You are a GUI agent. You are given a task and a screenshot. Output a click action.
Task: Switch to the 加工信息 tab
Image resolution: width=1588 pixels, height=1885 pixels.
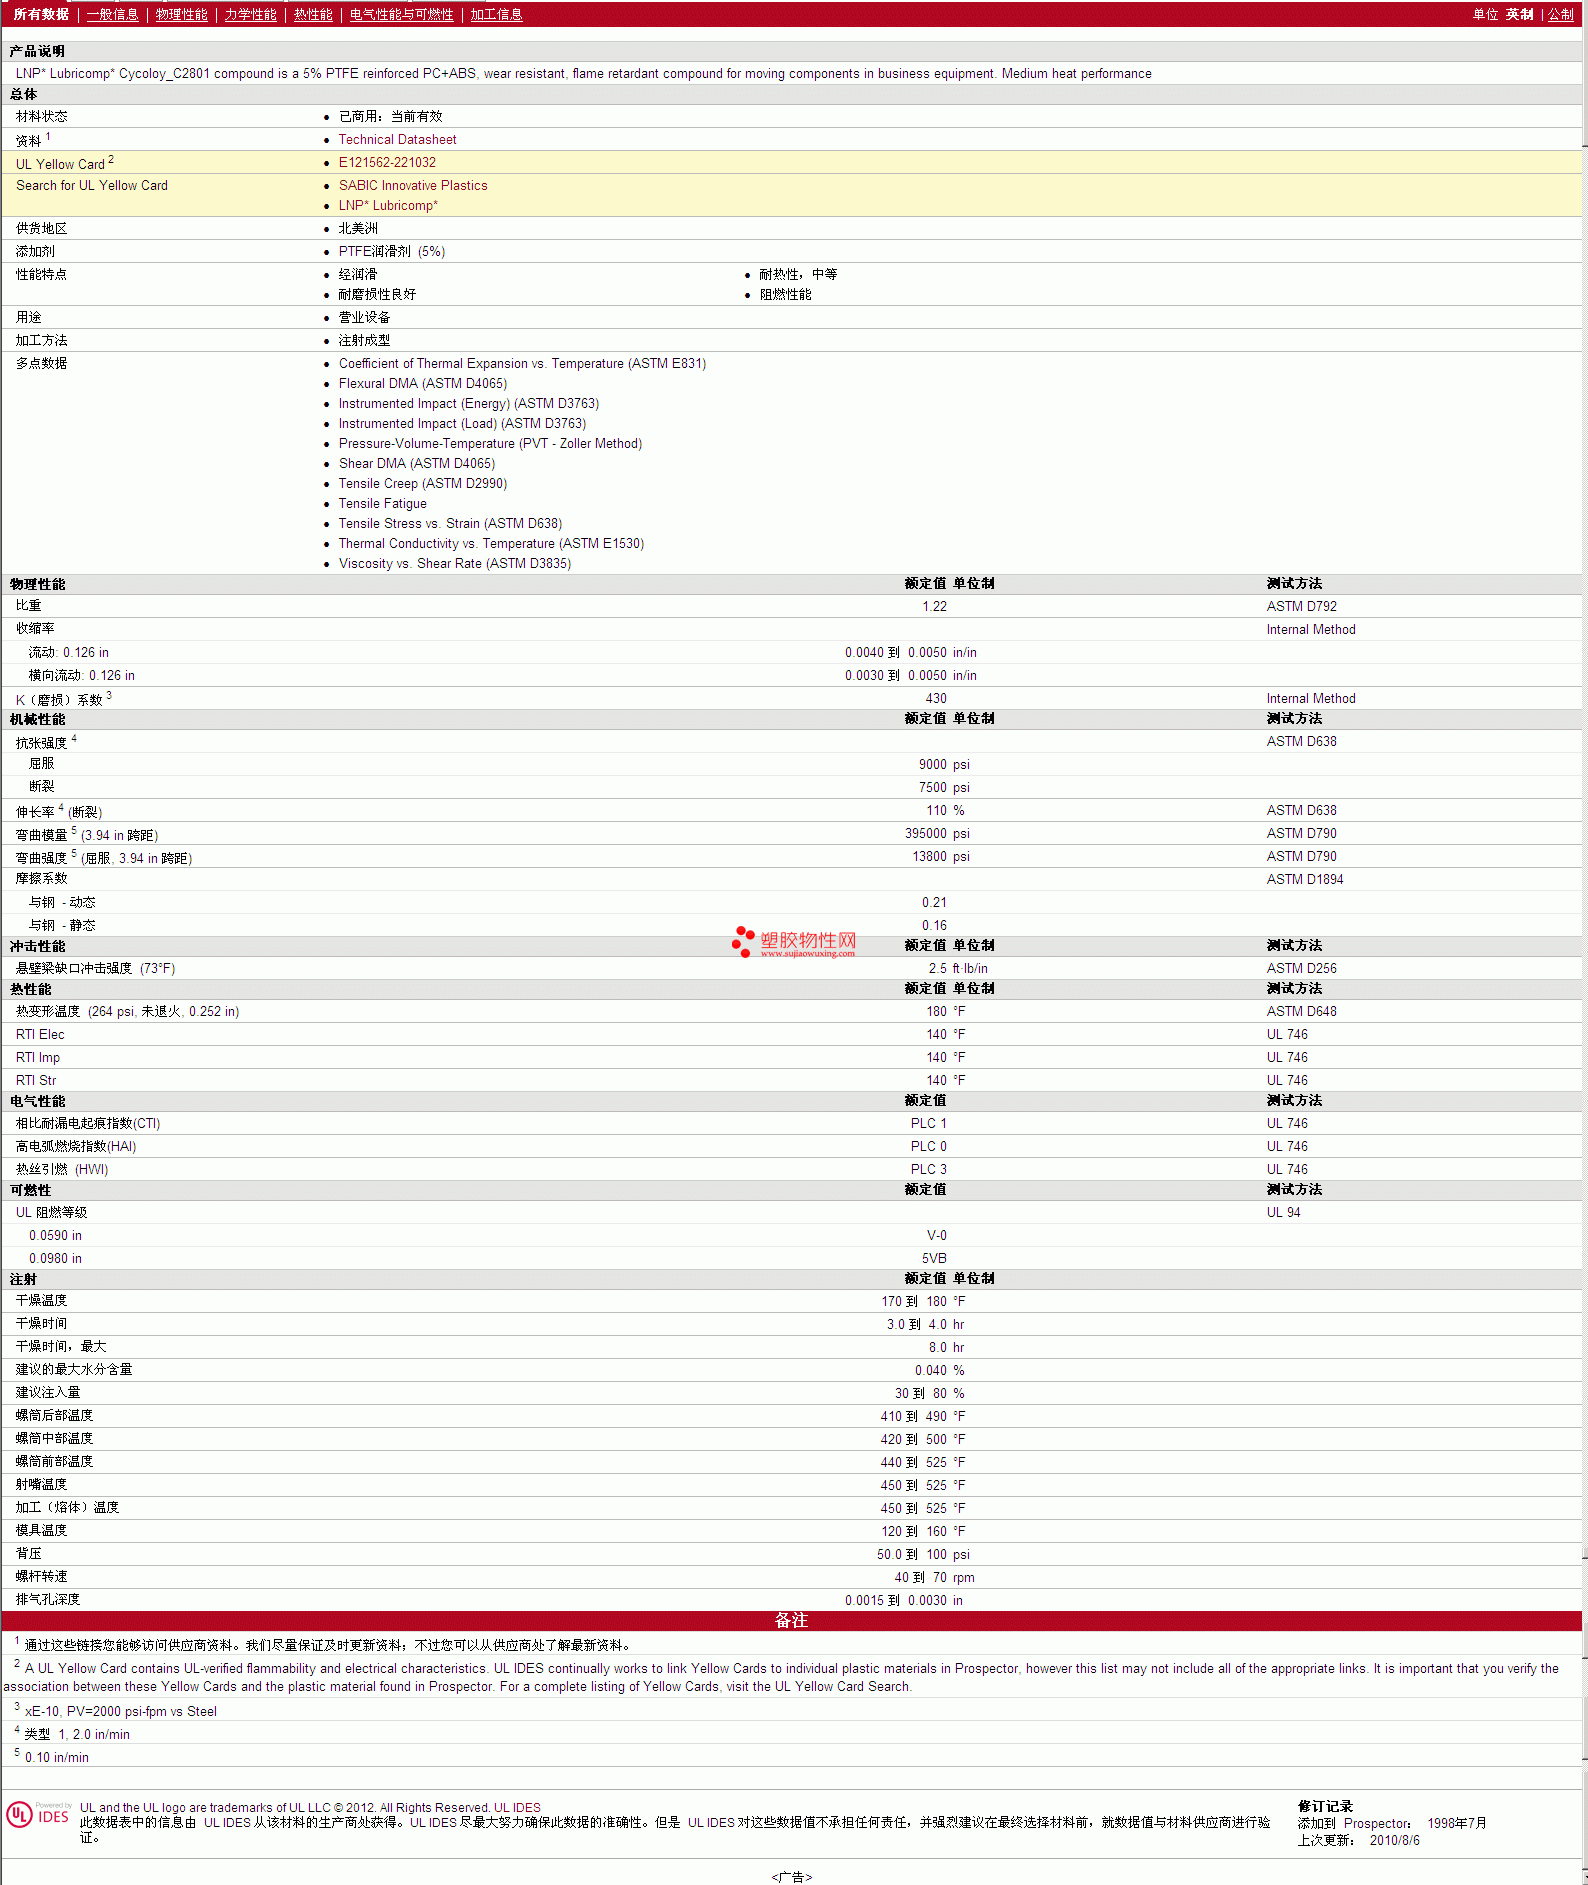(x=496, y=14)
